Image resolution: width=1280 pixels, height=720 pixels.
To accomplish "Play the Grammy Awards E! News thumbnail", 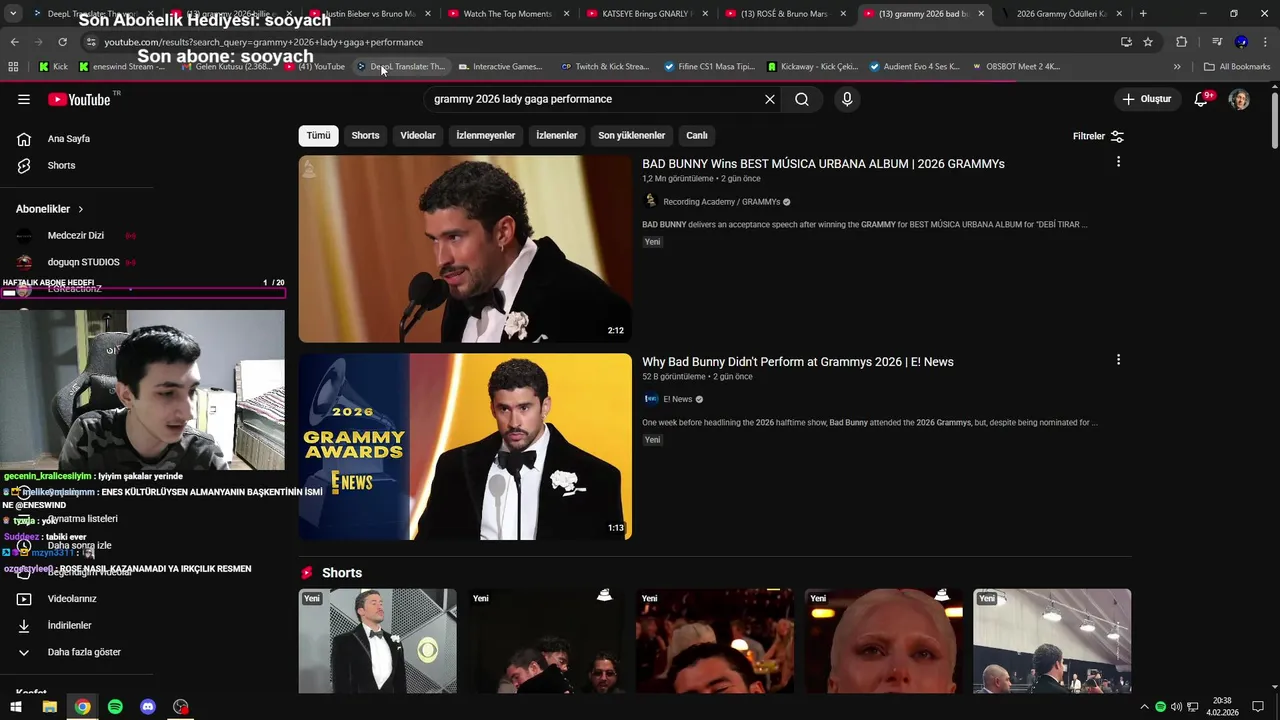I will [465, 447].
